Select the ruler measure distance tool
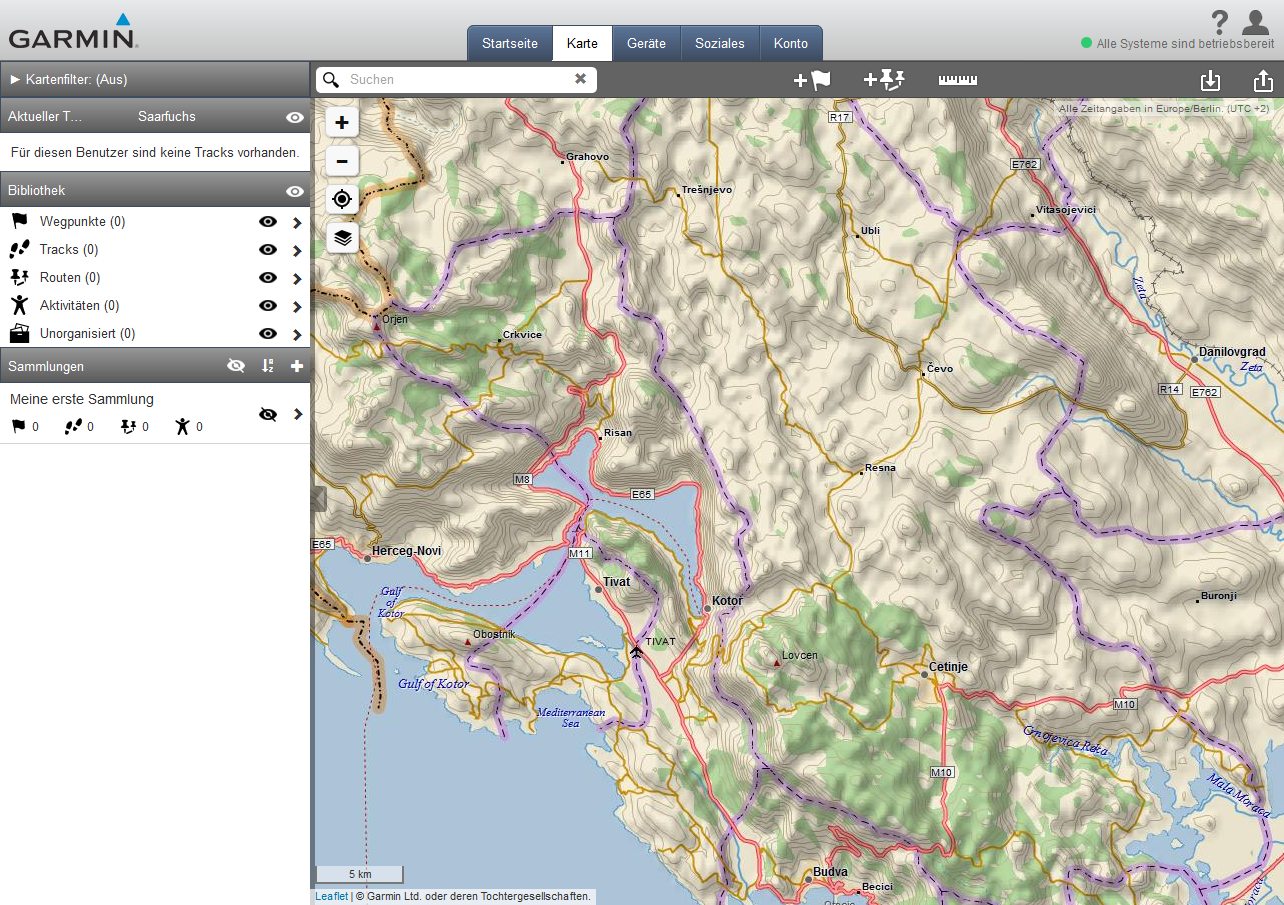 (957, 80)
